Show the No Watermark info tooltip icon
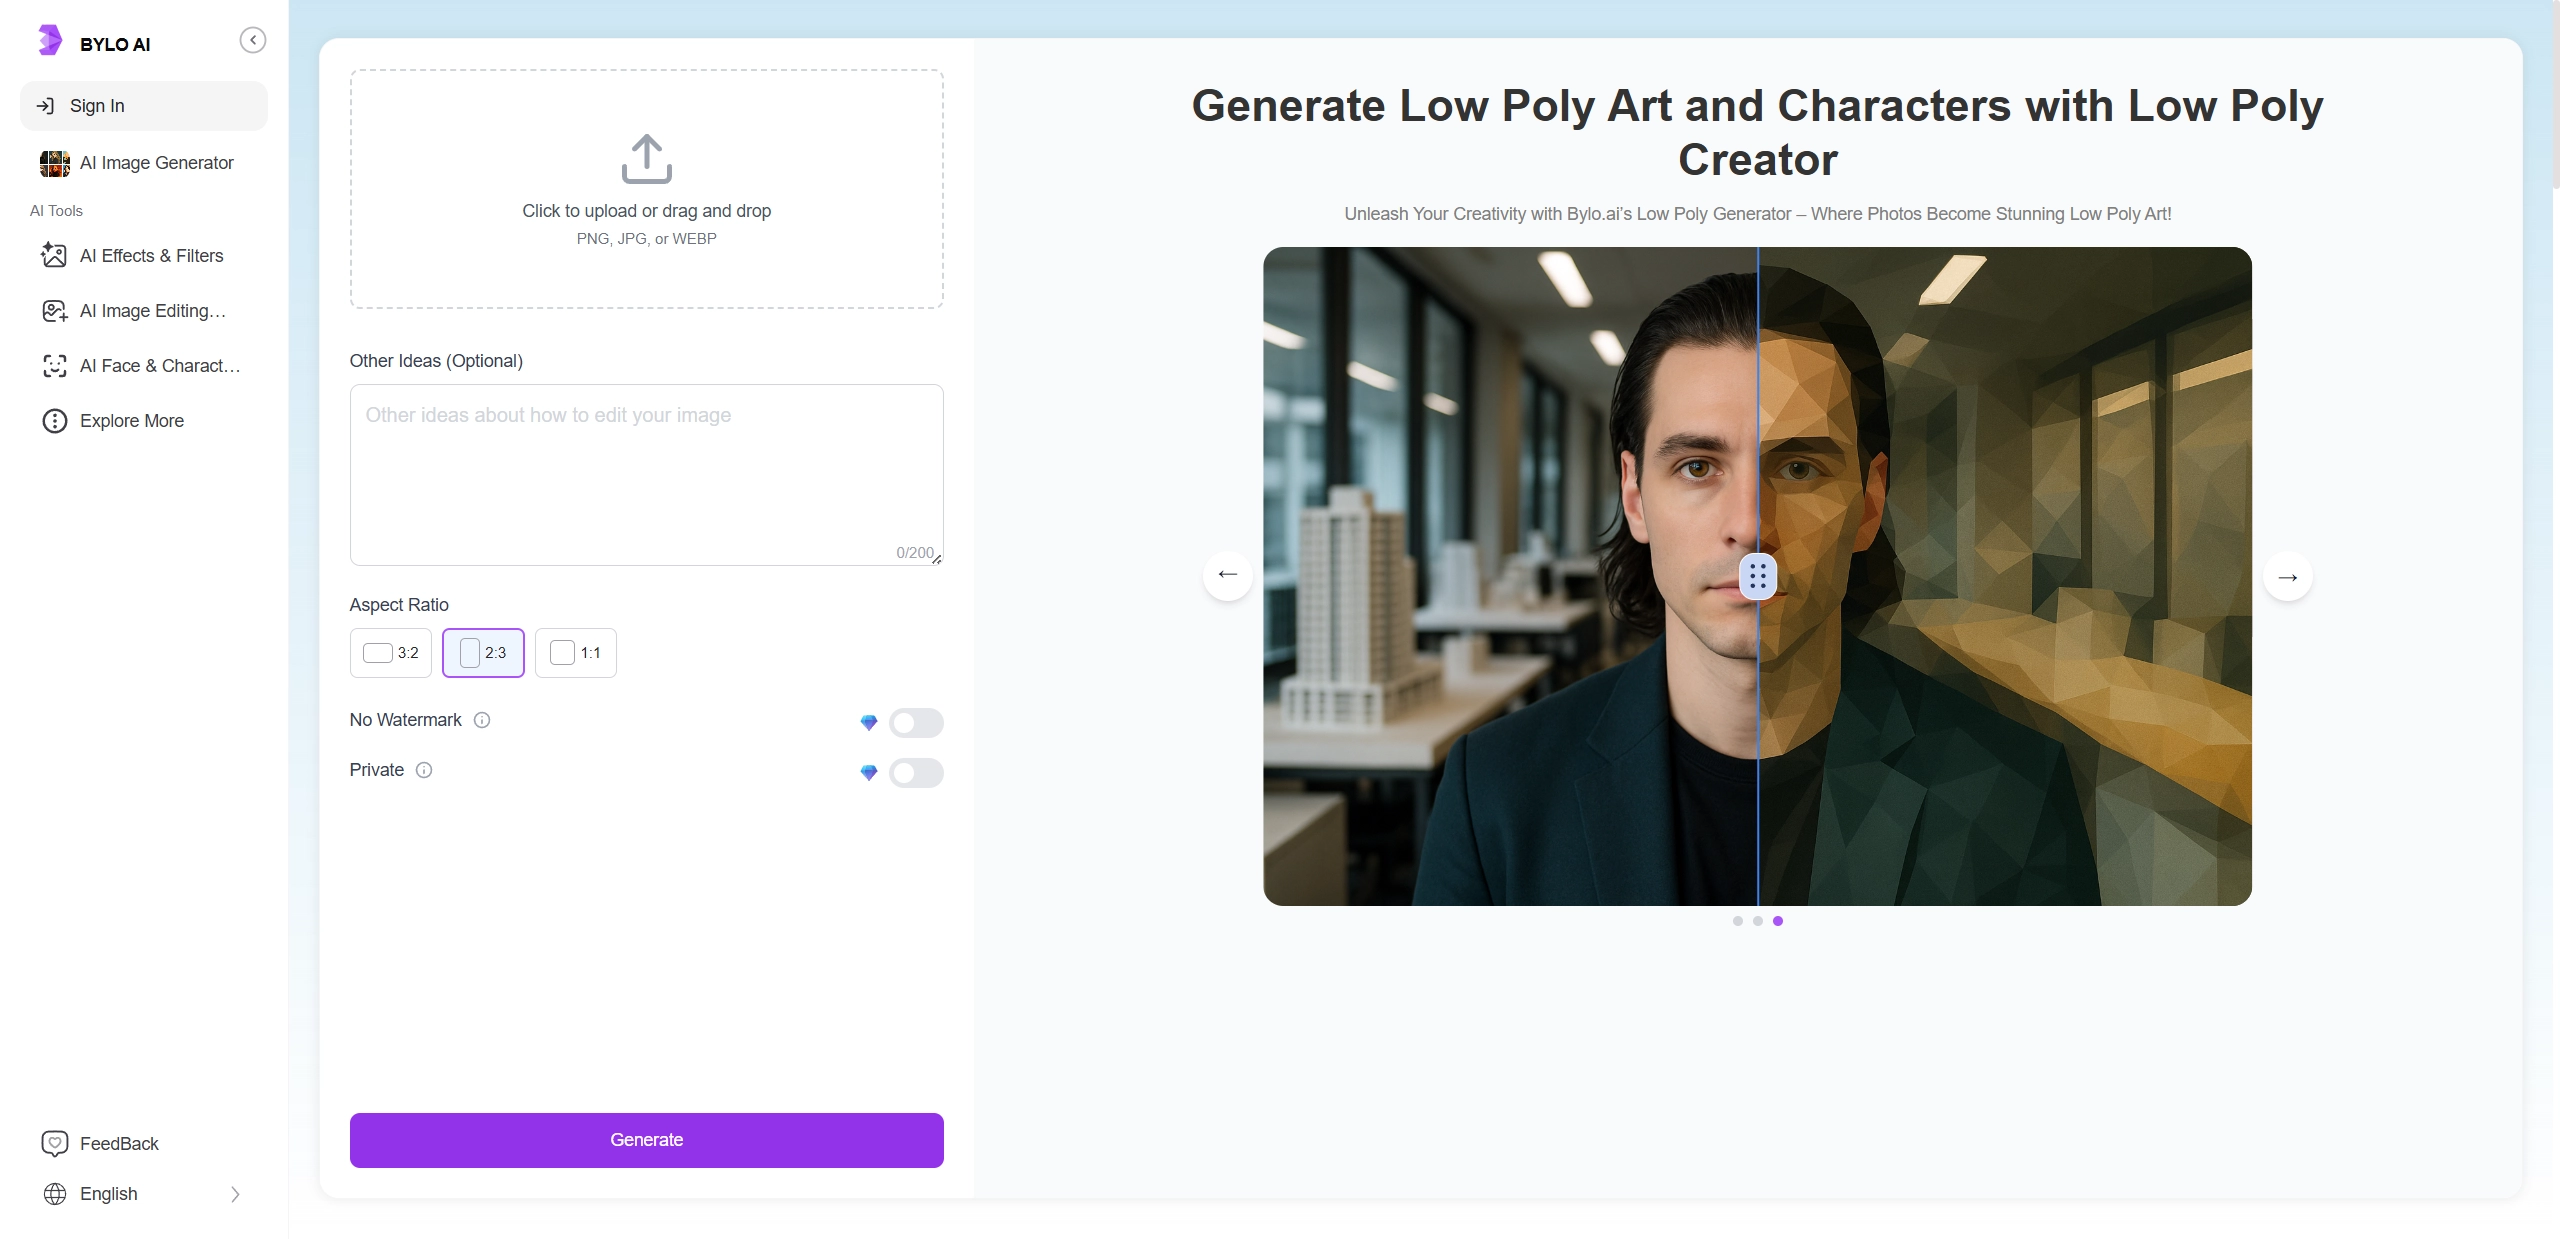2560x1239 pixels. point(482,720)
